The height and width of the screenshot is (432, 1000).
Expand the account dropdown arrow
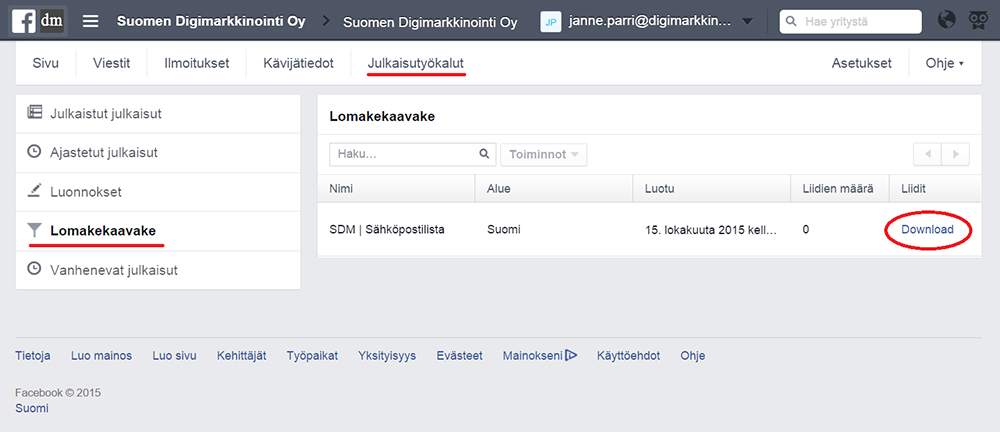[747, 22]
